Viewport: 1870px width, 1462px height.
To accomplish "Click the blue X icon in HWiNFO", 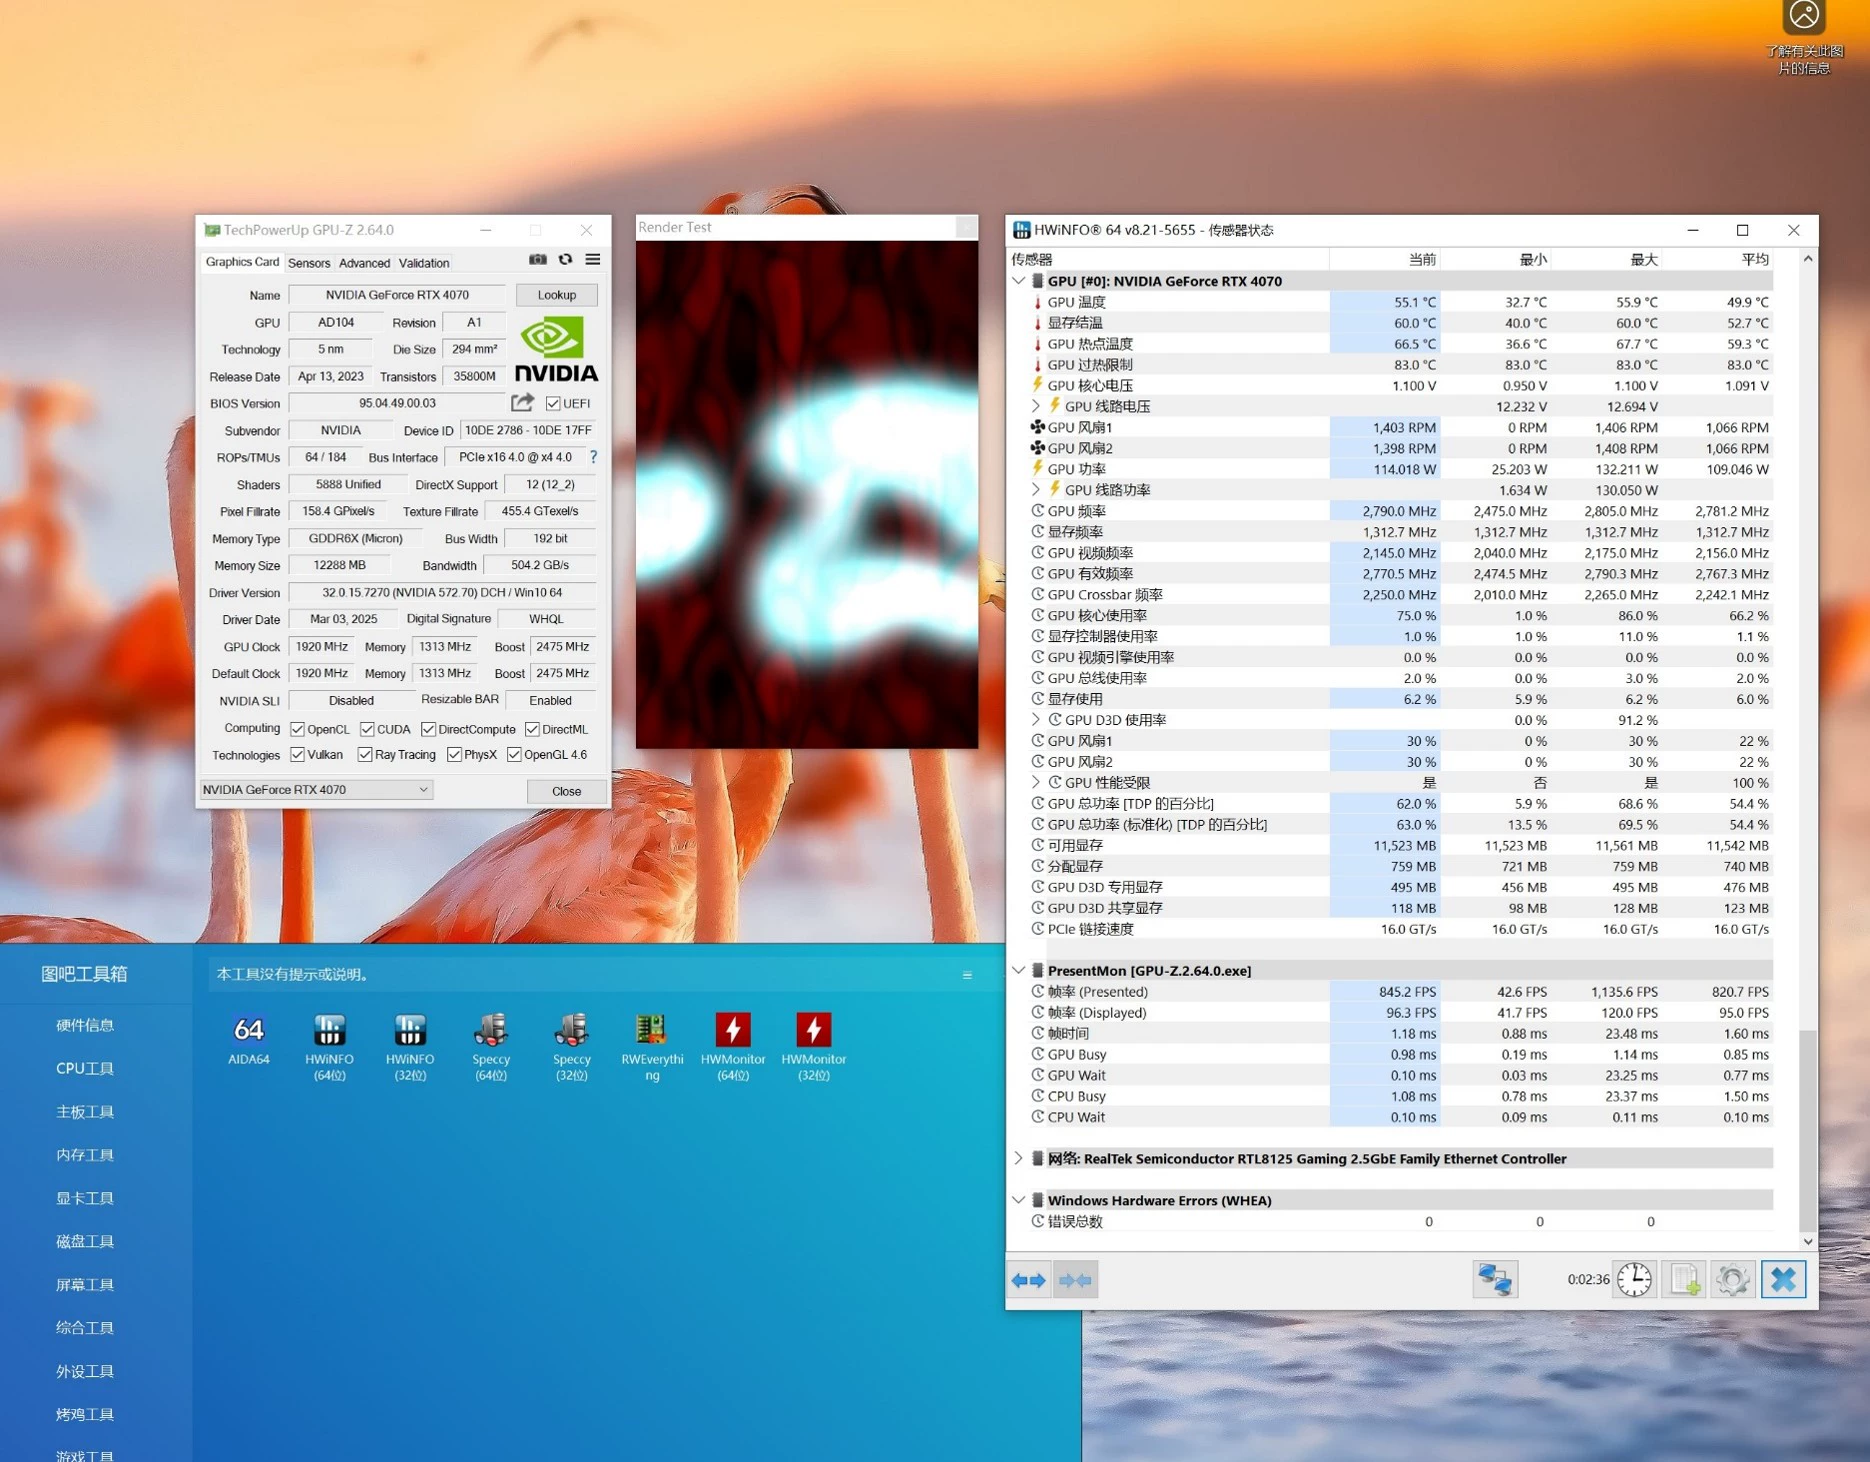I will [1783, 1280].
